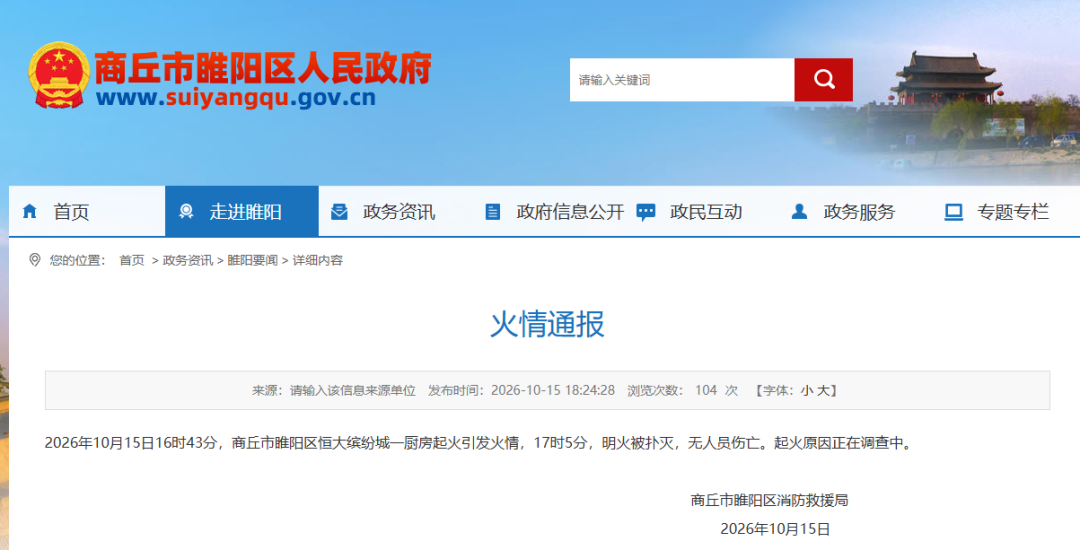Open the 政务资讯 navigation tab
Image resolution: width=1080 pixels, height=550 pixels.
coord(395,211)
